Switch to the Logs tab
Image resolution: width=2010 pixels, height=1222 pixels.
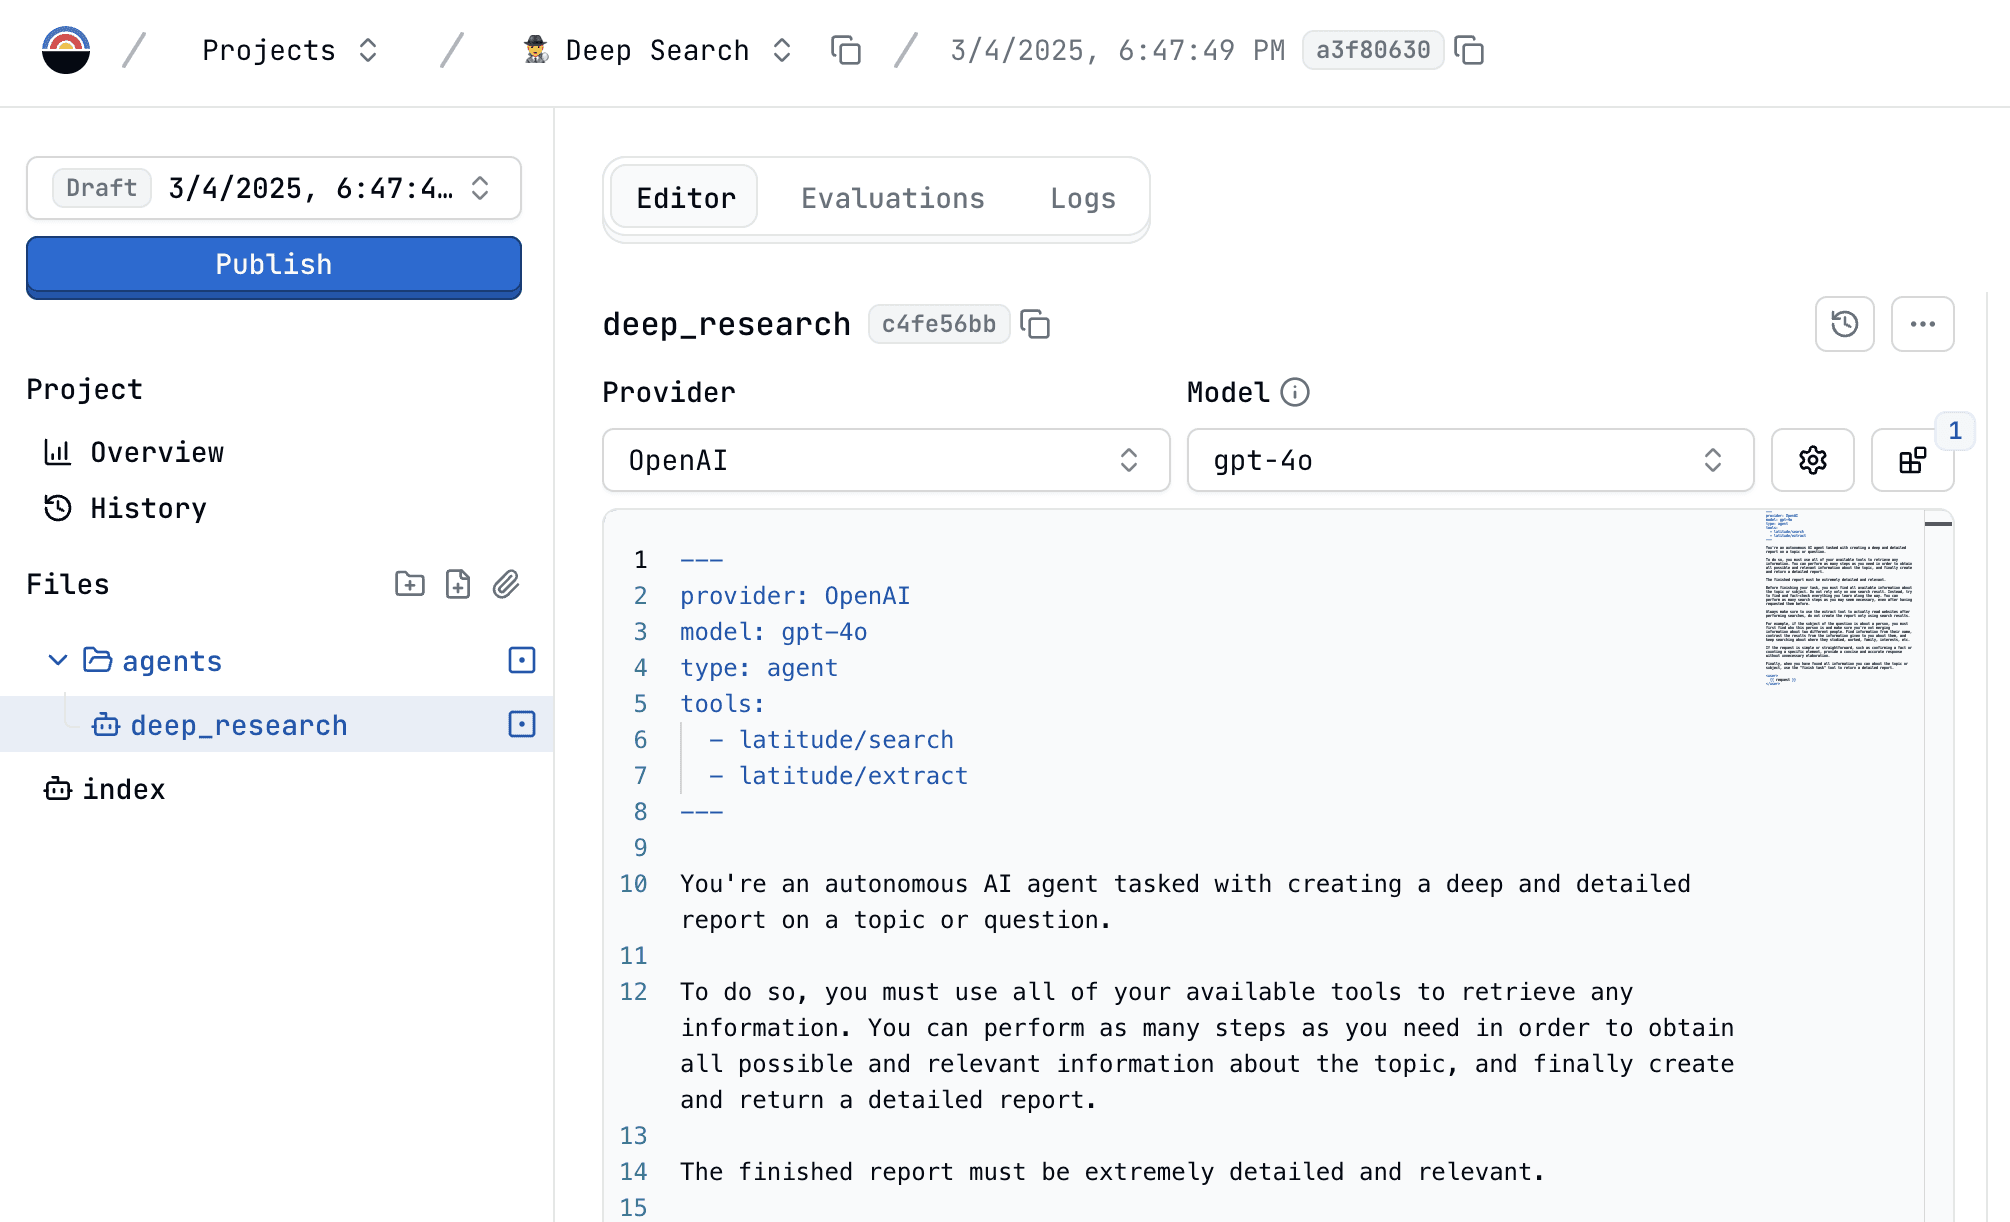click(x=1082, y=198)
